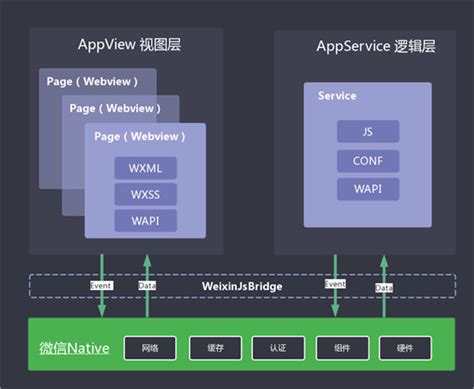
Task: Click the "AppService 逻辑层" heading
Action: [376, 46]
